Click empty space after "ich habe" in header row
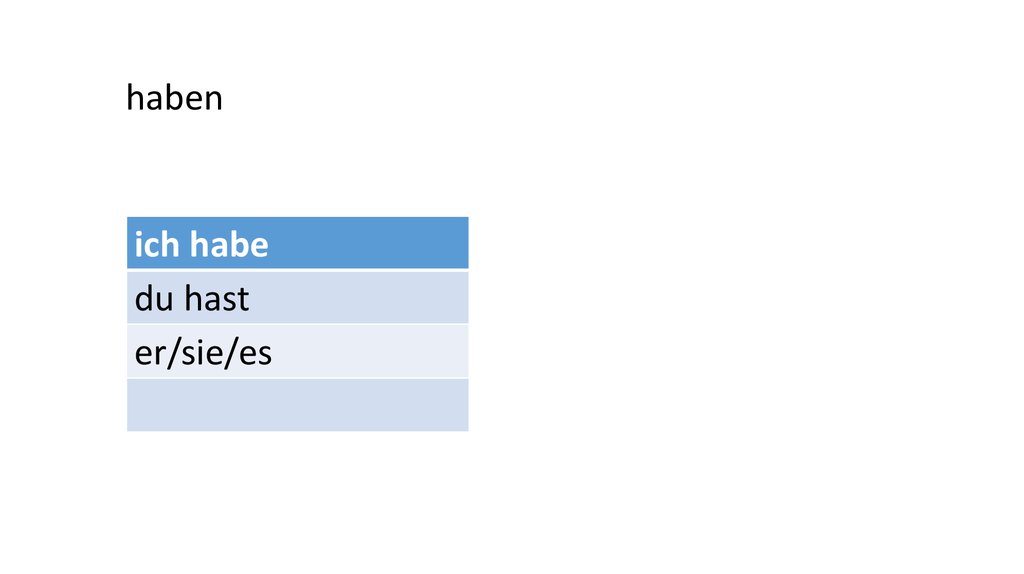Viewport: 1024px width, 574px height. (x=380, y=244)
